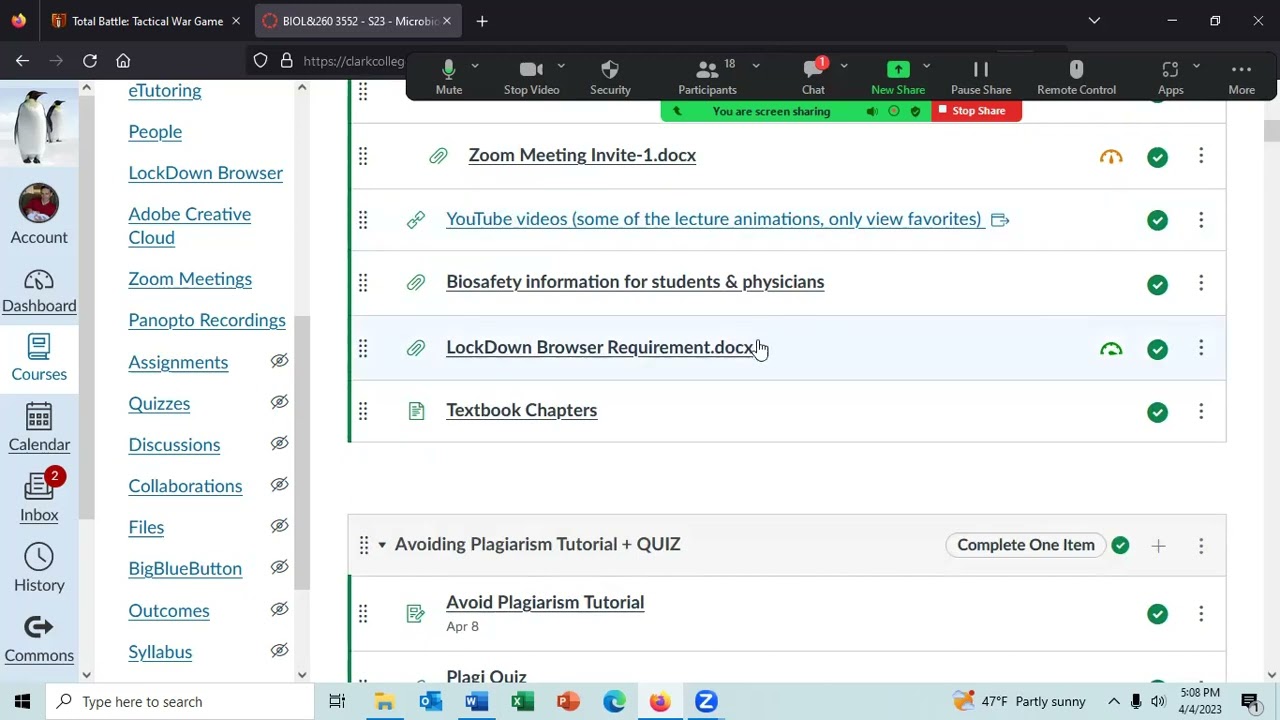1280x720 pixels.
Task: Open Zoom app from Windows taskbar
Action: point(706,702)
